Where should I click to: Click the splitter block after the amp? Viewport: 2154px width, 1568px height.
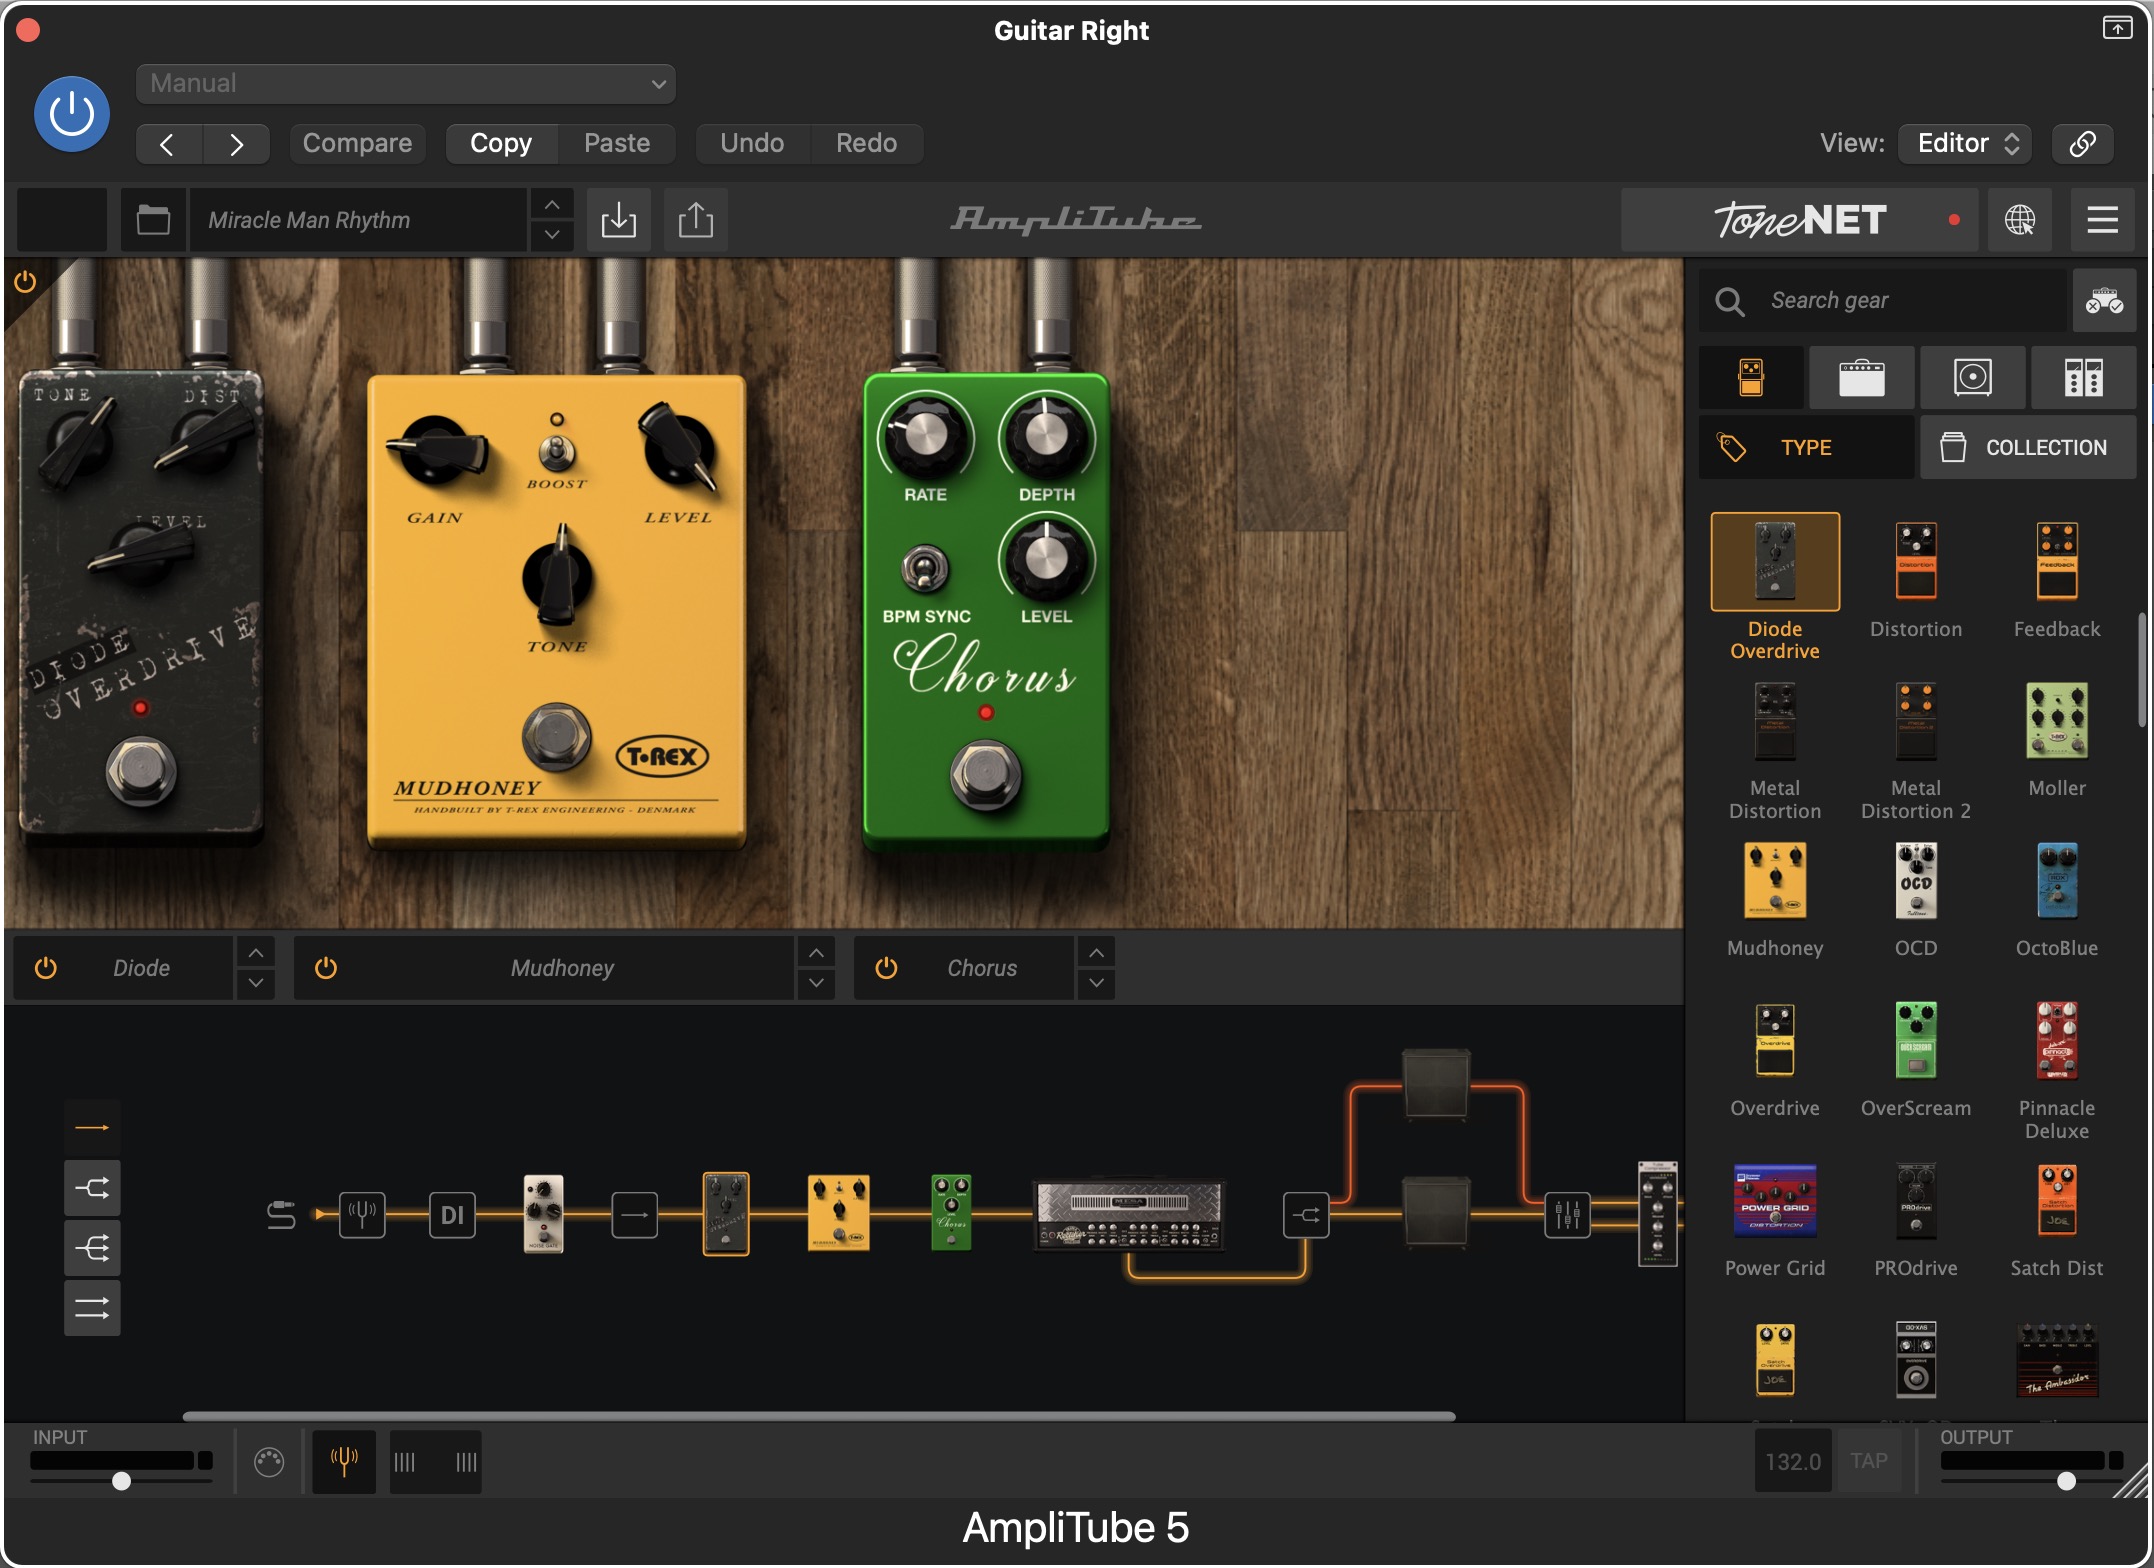tap(1306, 1215)
